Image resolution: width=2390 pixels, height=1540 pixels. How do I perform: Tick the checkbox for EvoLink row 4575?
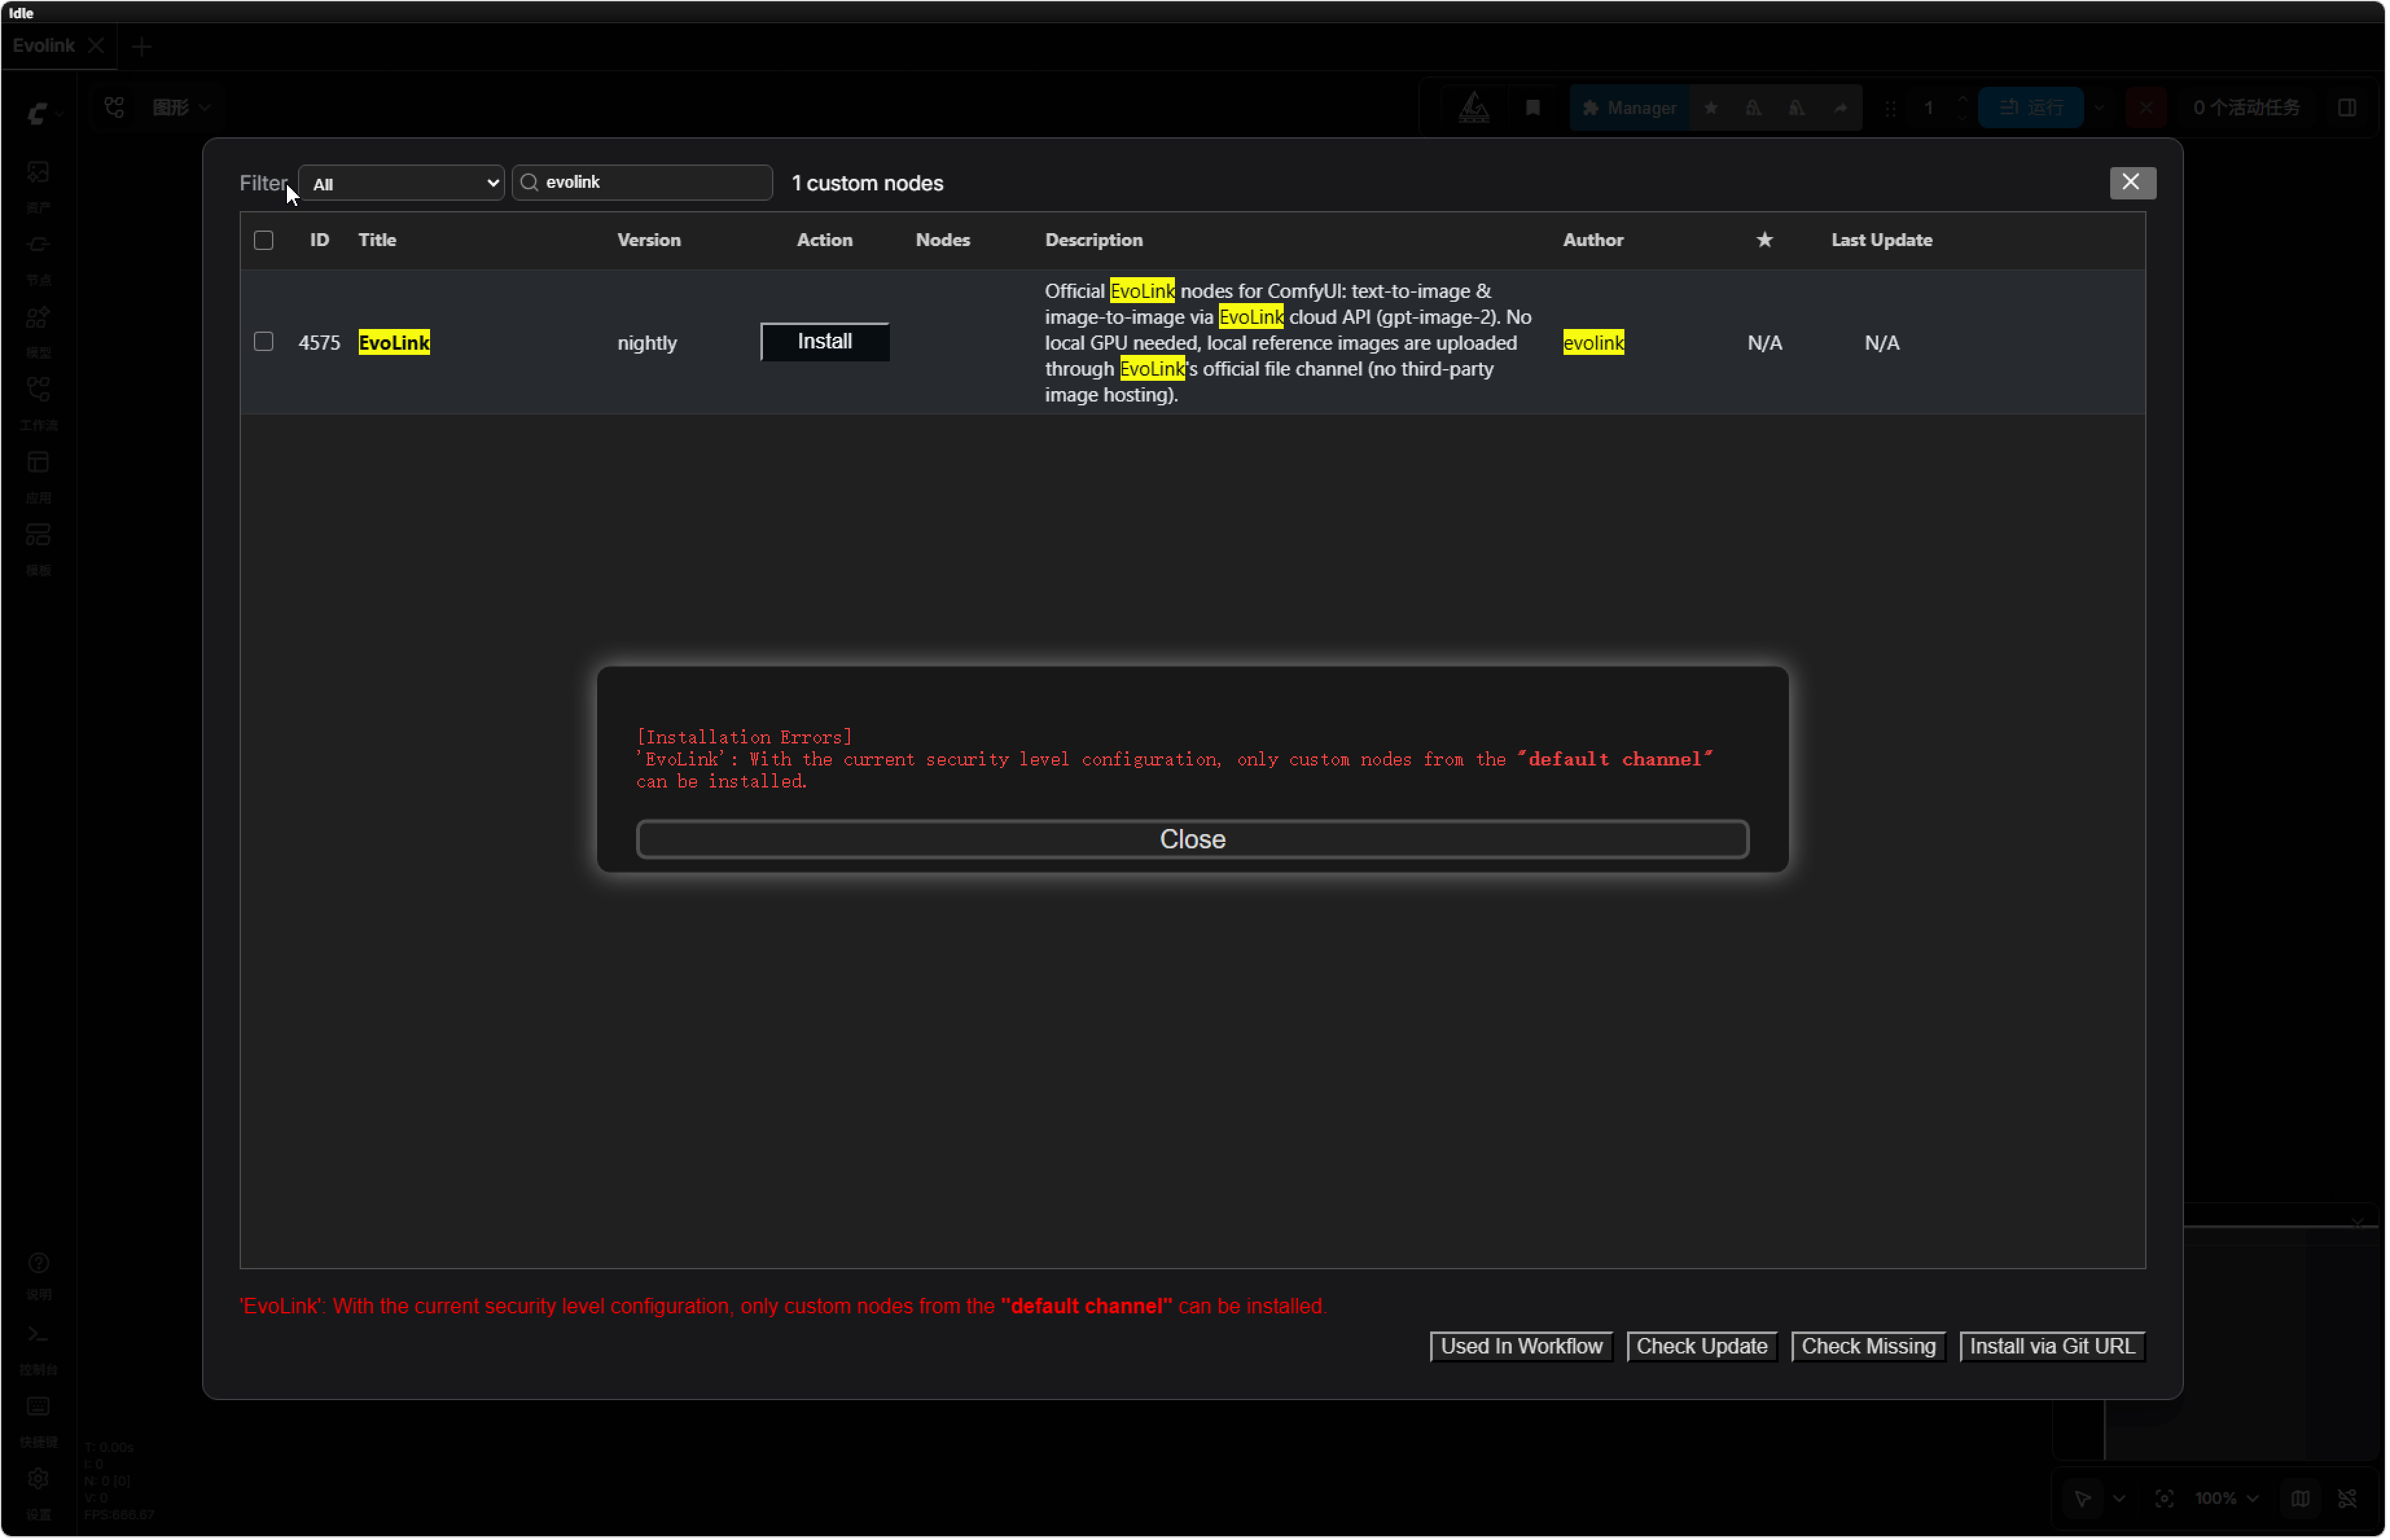tap(264, 342)
